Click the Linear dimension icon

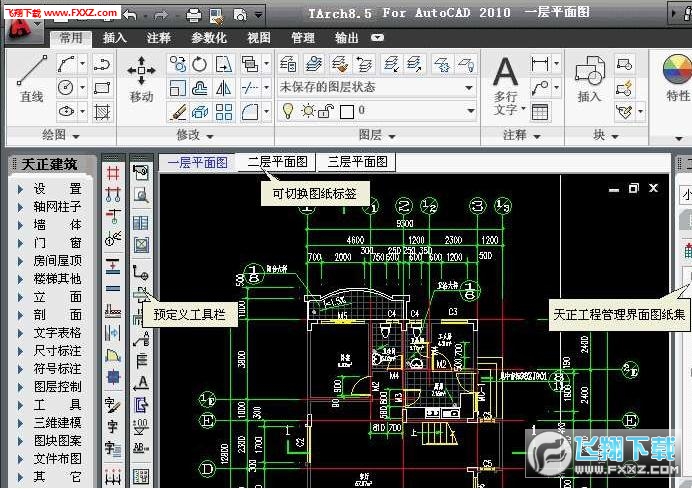pyautogui.click(x=540, y=64)
